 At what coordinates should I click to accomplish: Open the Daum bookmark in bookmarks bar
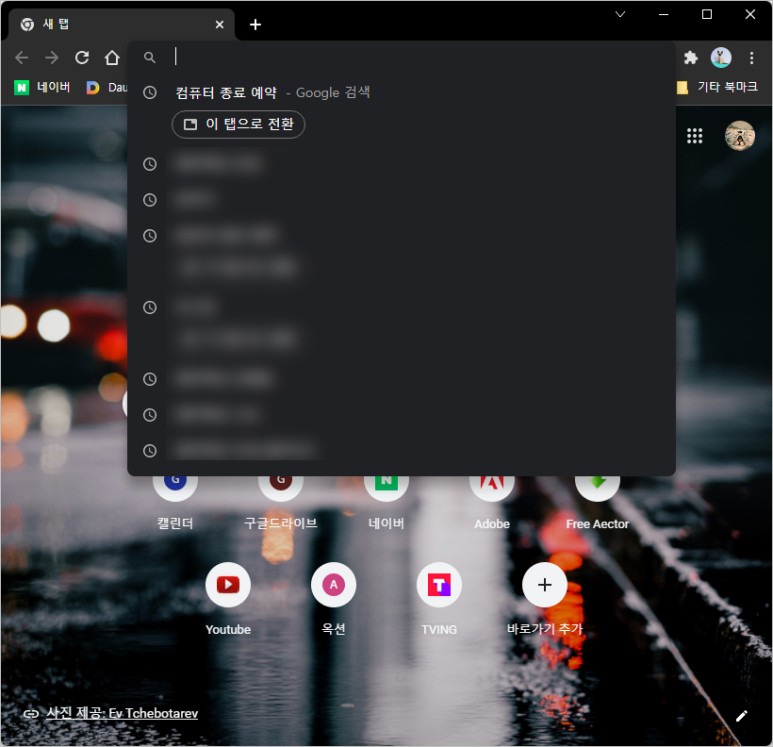tap(106, 87)
